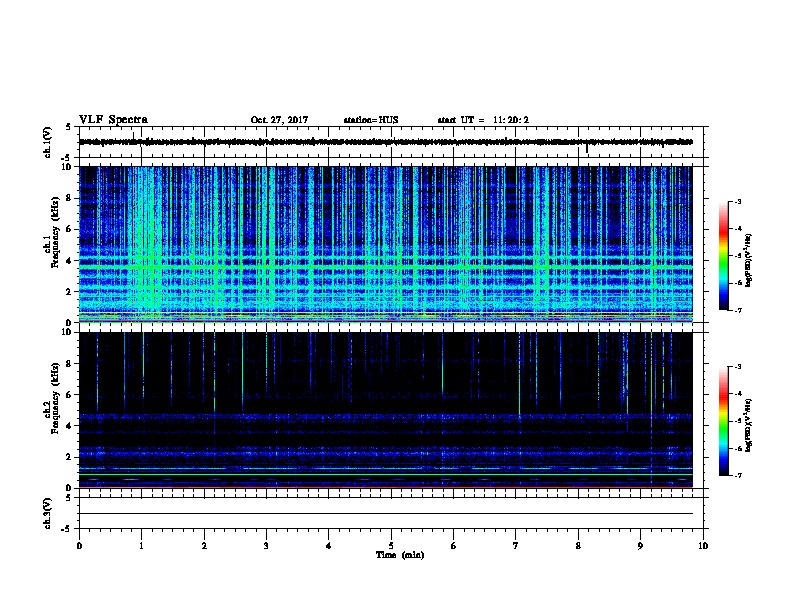This screenshot has width=792, height=612.
Task: Click the '-7' label on ch.2 color bar
Action: pyautogui.click(x=737, y=476)
